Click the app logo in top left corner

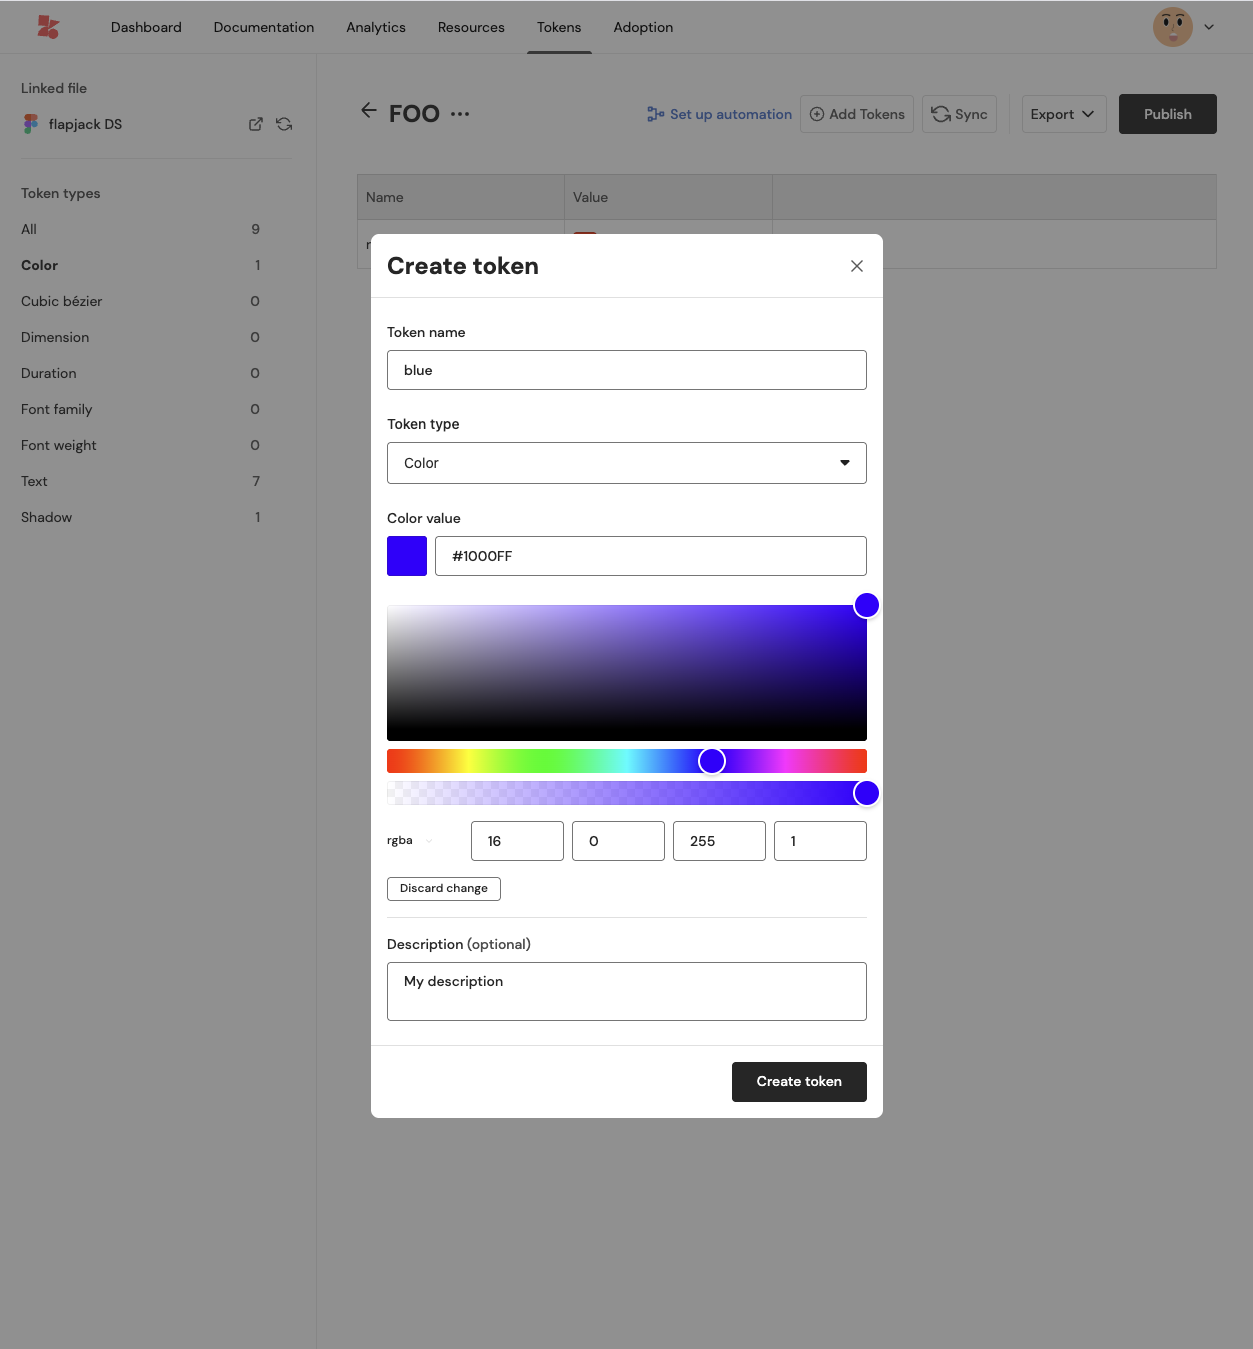[x=47, y=26]
